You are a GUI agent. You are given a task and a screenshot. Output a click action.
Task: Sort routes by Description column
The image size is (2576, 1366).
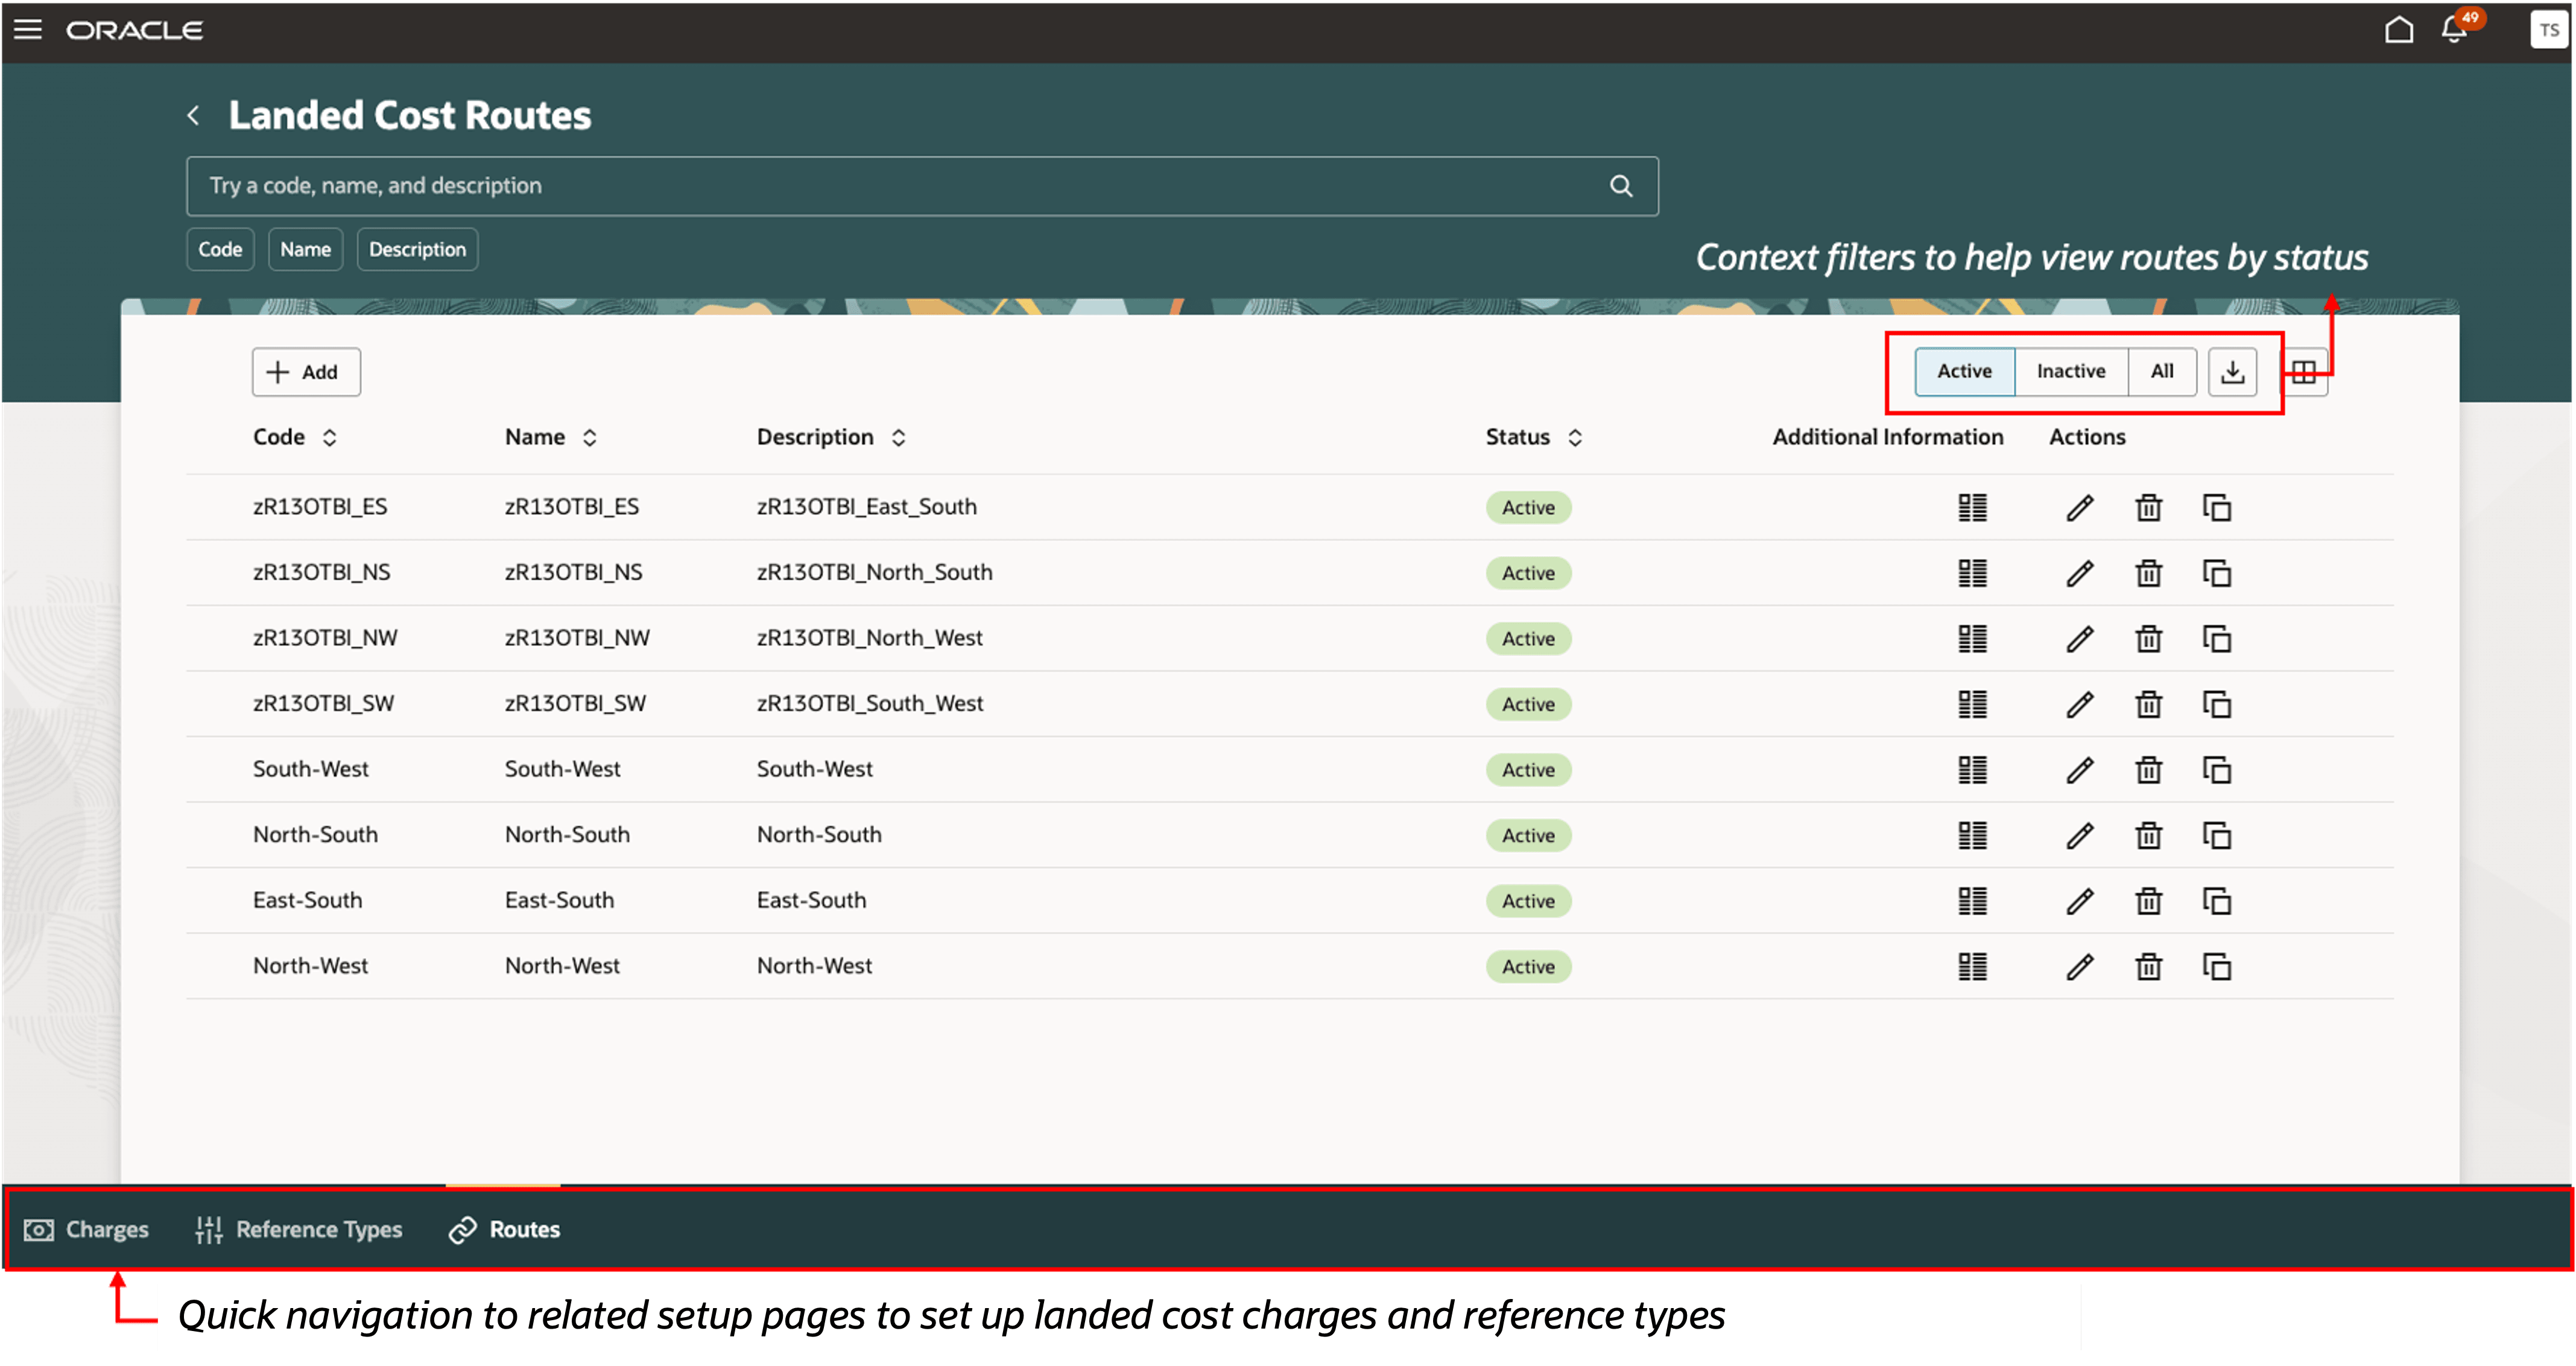[x=898, y=438]
